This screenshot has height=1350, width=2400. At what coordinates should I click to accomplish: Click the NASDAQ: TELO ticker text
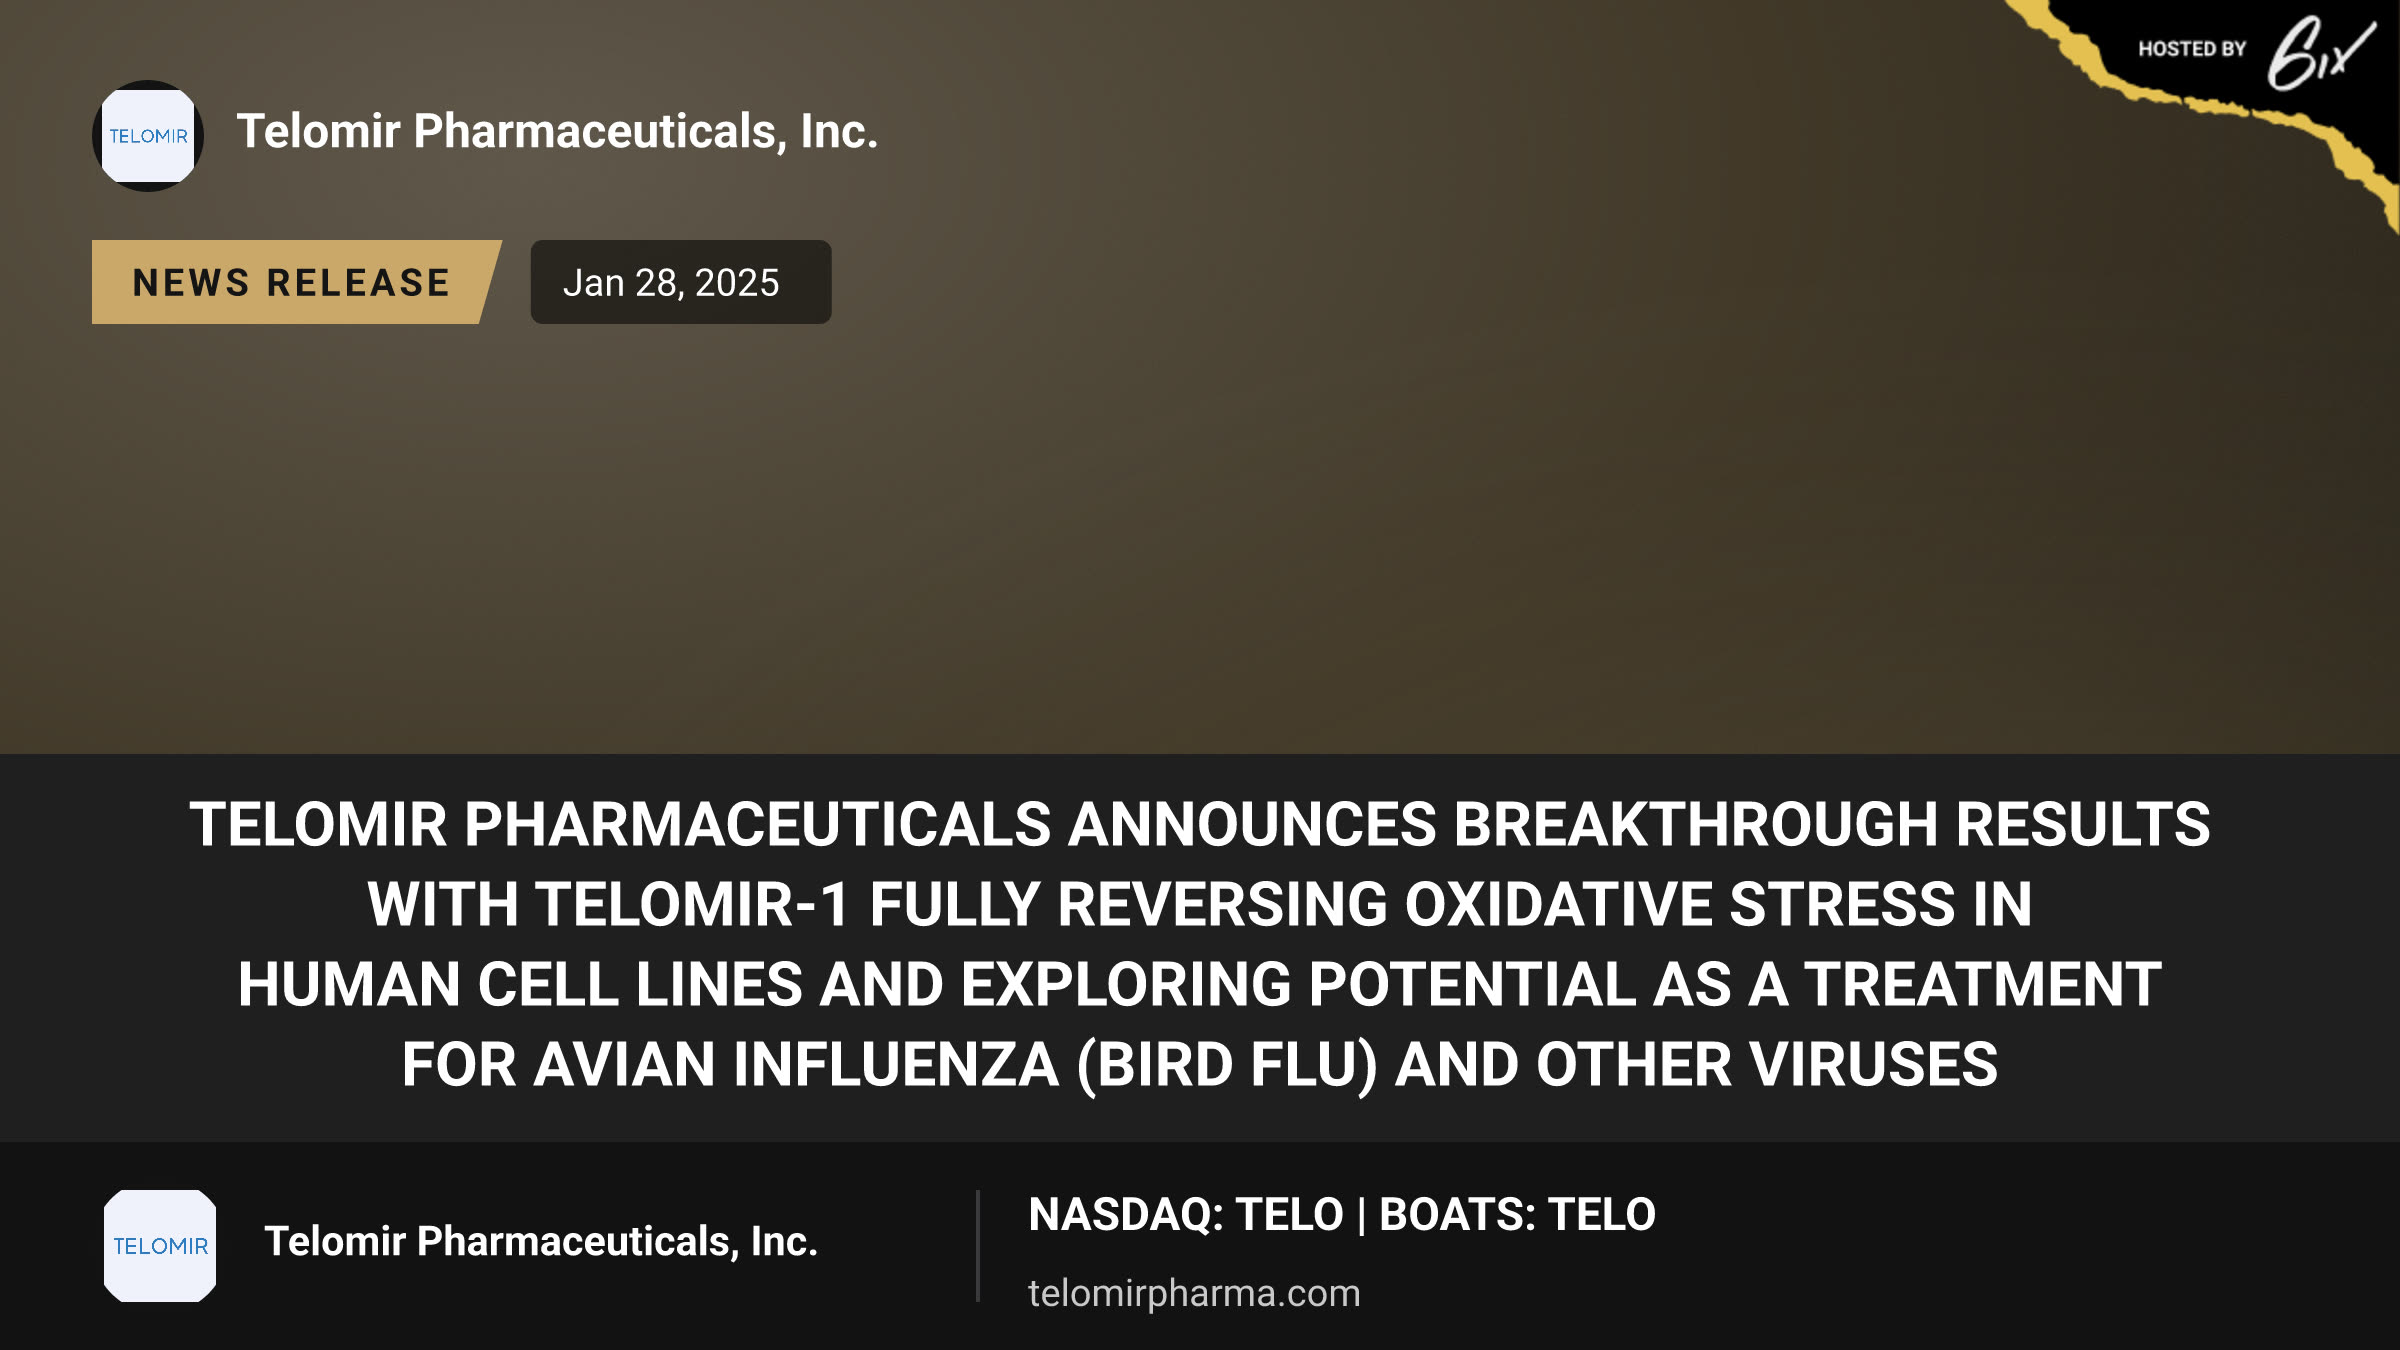1186,1215
